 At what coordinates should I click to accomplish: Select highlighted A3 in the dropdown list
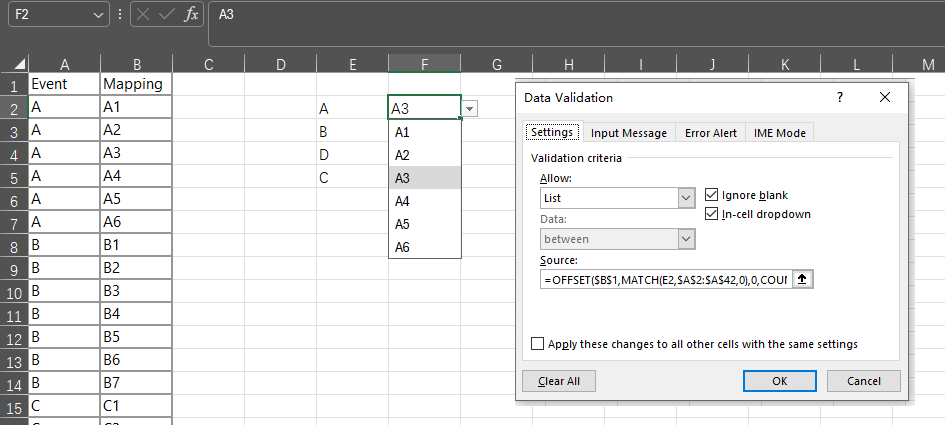click(425, 178)
